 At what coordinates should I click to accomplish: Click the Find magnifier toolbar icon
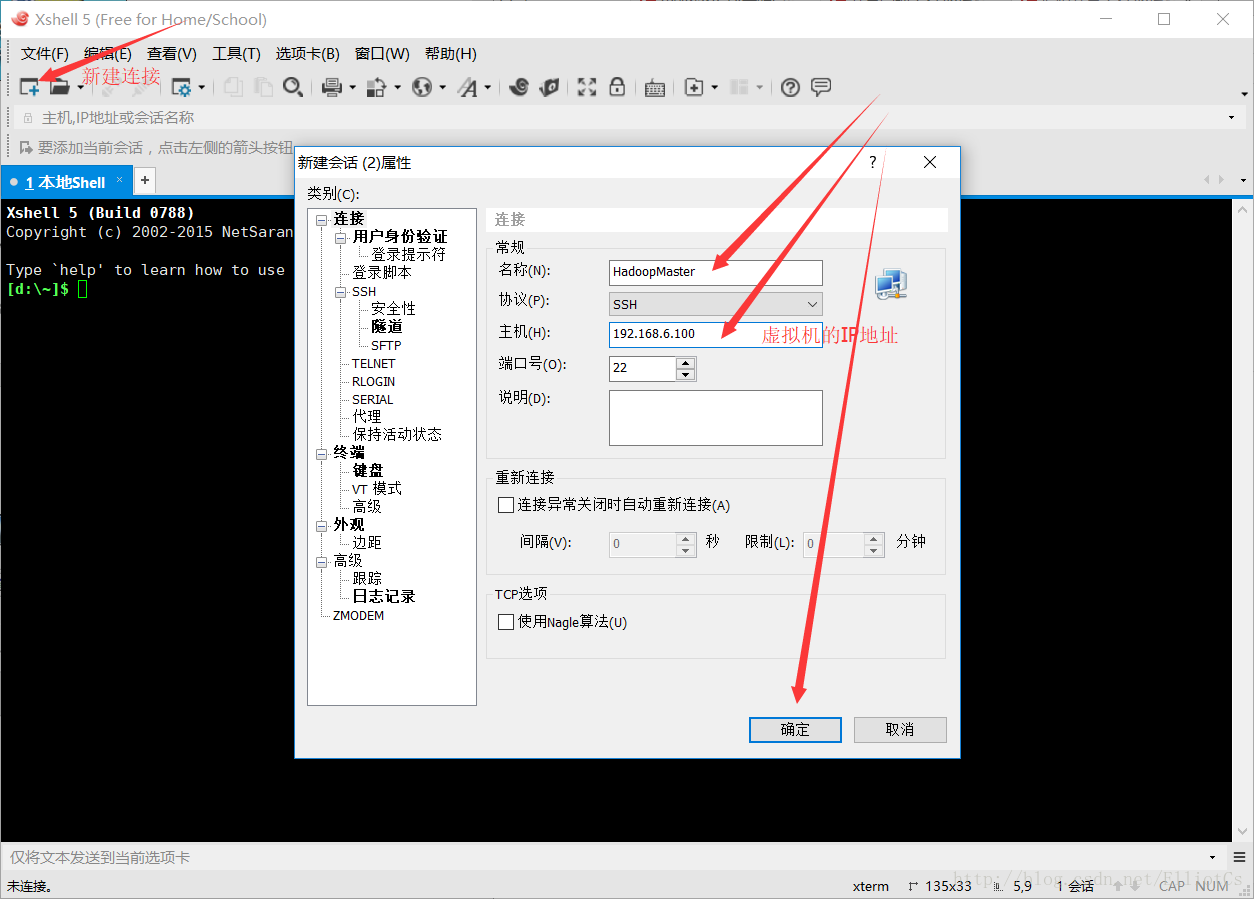click(292, 87)
